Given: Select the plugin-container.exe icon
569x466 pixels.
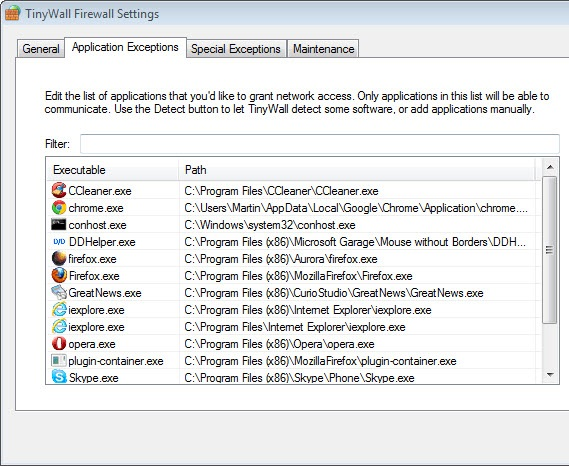Looking at the screenshot, I should coord(59,360).
